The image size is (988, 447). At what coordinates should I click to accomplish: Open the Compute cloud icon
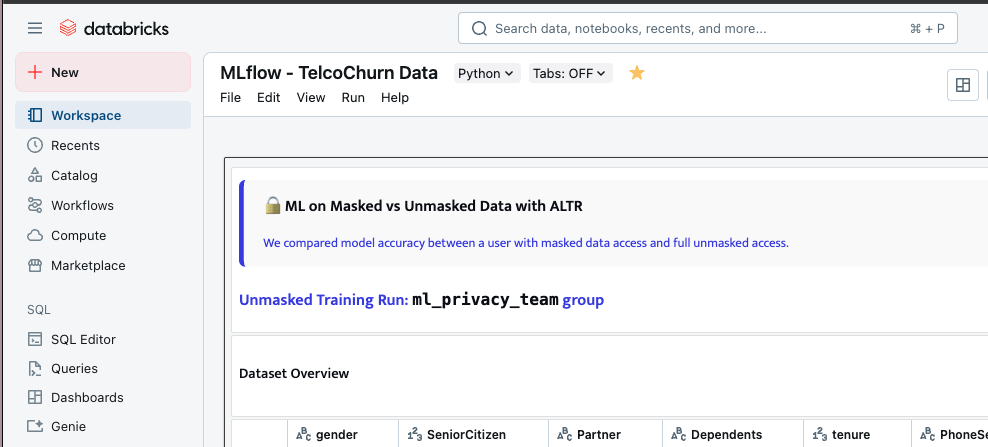pos(36,235)
